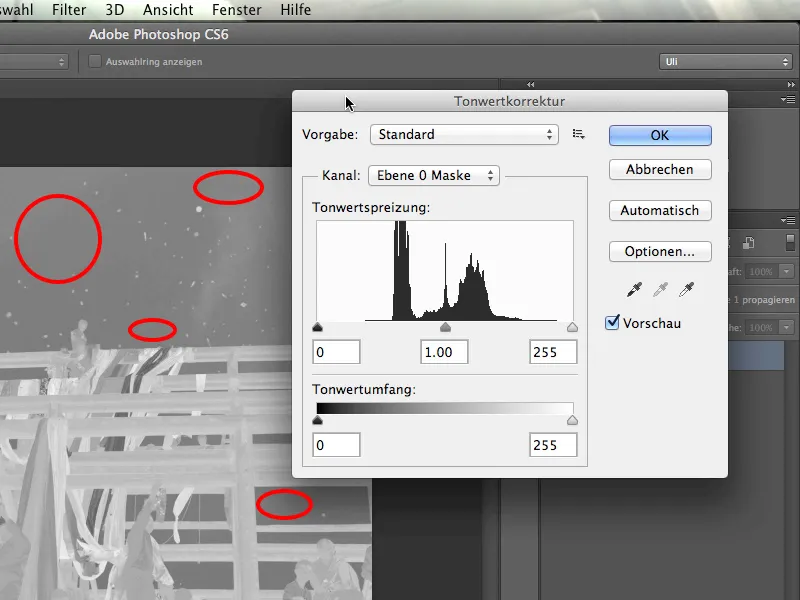Click the Tonwertumfang white output slider
The width and height of the screenshot is (800, 600).
point(572,420)
